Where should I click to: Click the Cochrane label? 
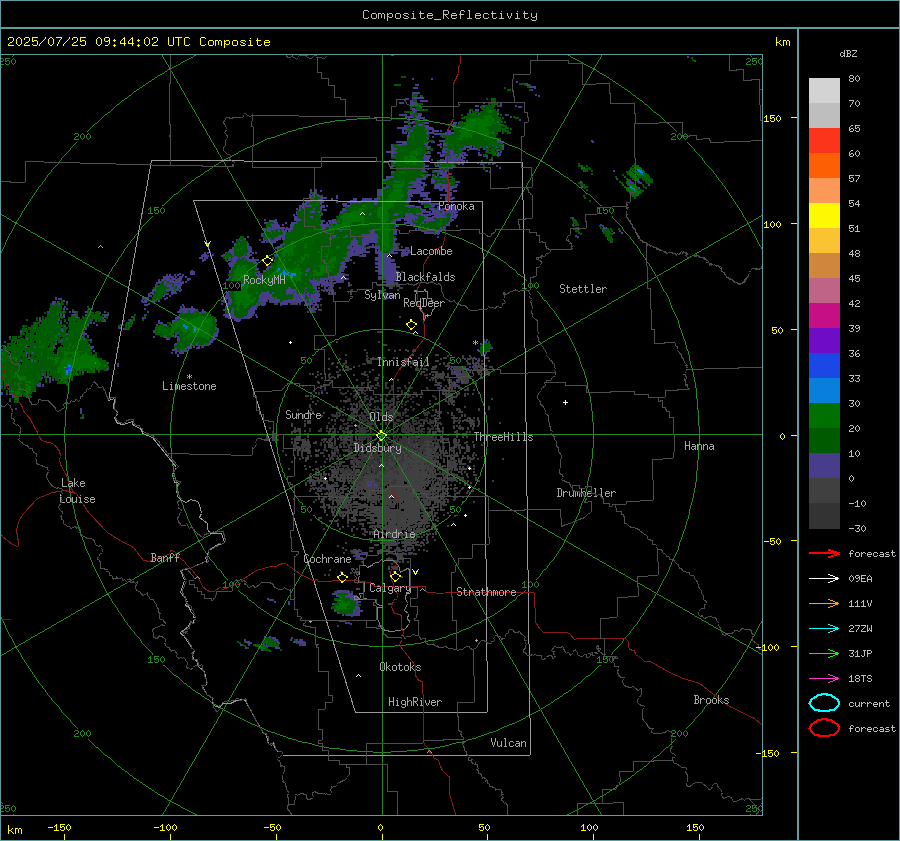(327, 559)
